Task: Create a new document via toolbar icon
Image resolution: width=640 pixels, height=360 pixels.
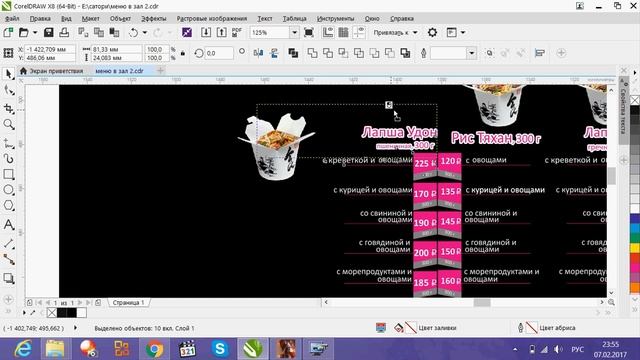Action: point(8,32)
